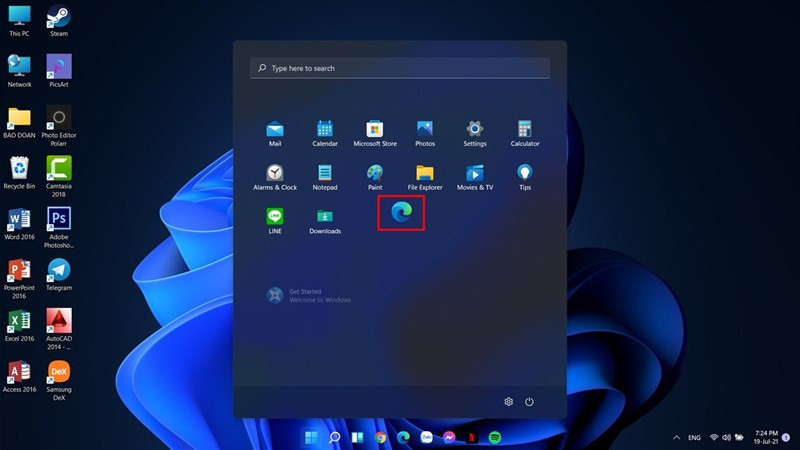Select the Access 2016 shortcut
800x450 pixels.
[19, 377]
